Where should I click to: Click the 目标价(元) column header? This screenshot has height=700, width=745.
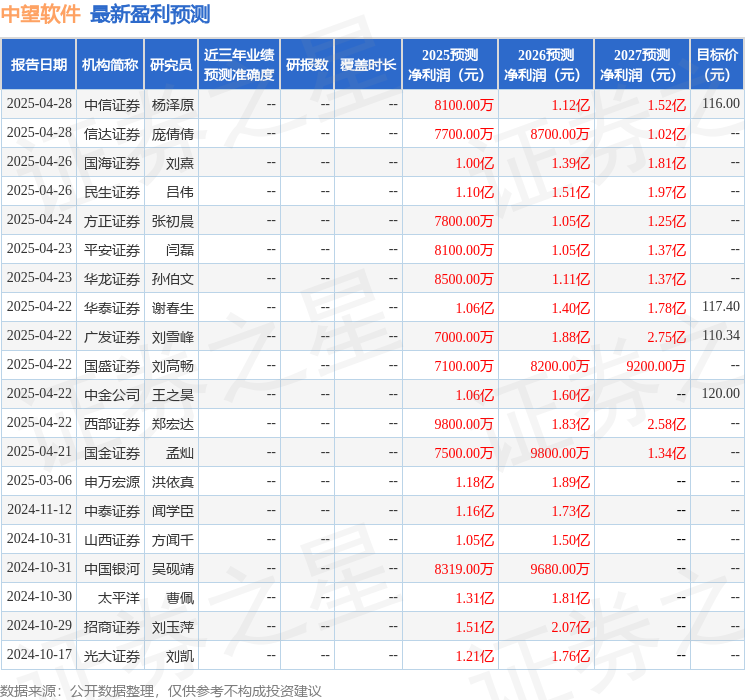point(717,64)
